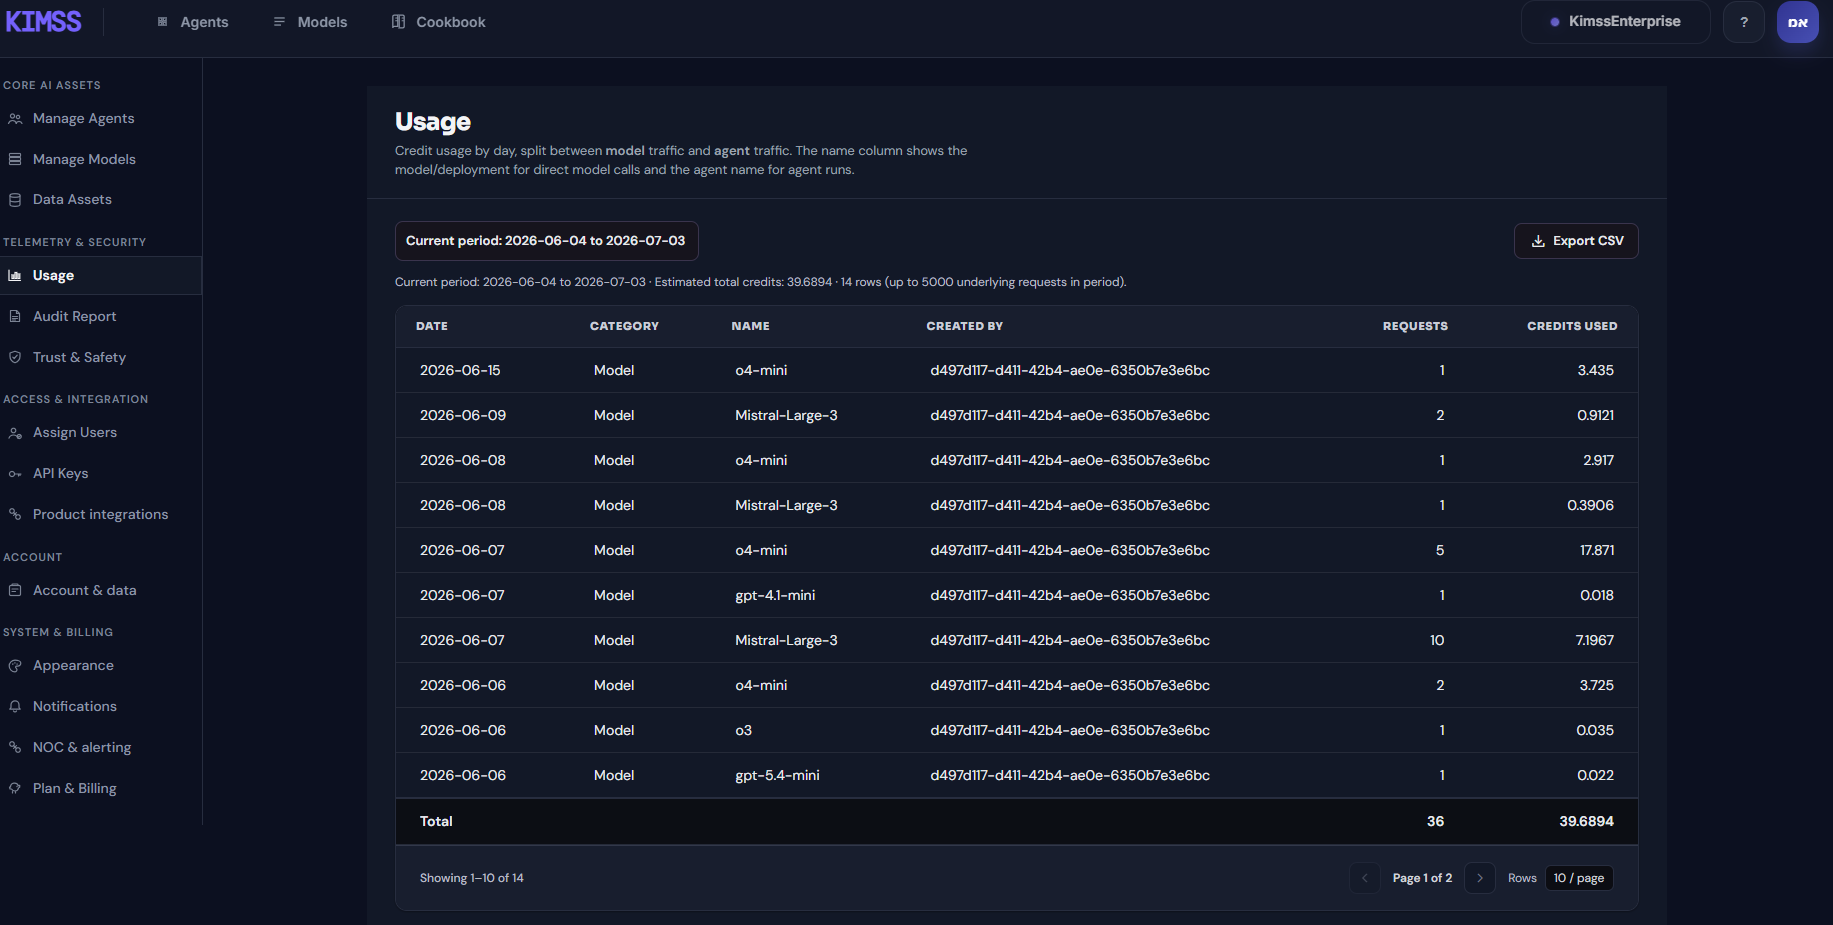The image size is (1833, 925).
Task: Open NOC & alerting page
Action: point(100,747)
